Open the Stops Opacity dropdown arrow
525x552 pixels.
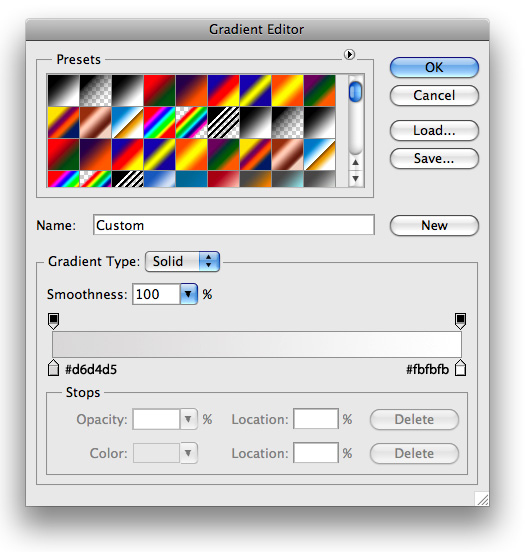click(188, 419)
